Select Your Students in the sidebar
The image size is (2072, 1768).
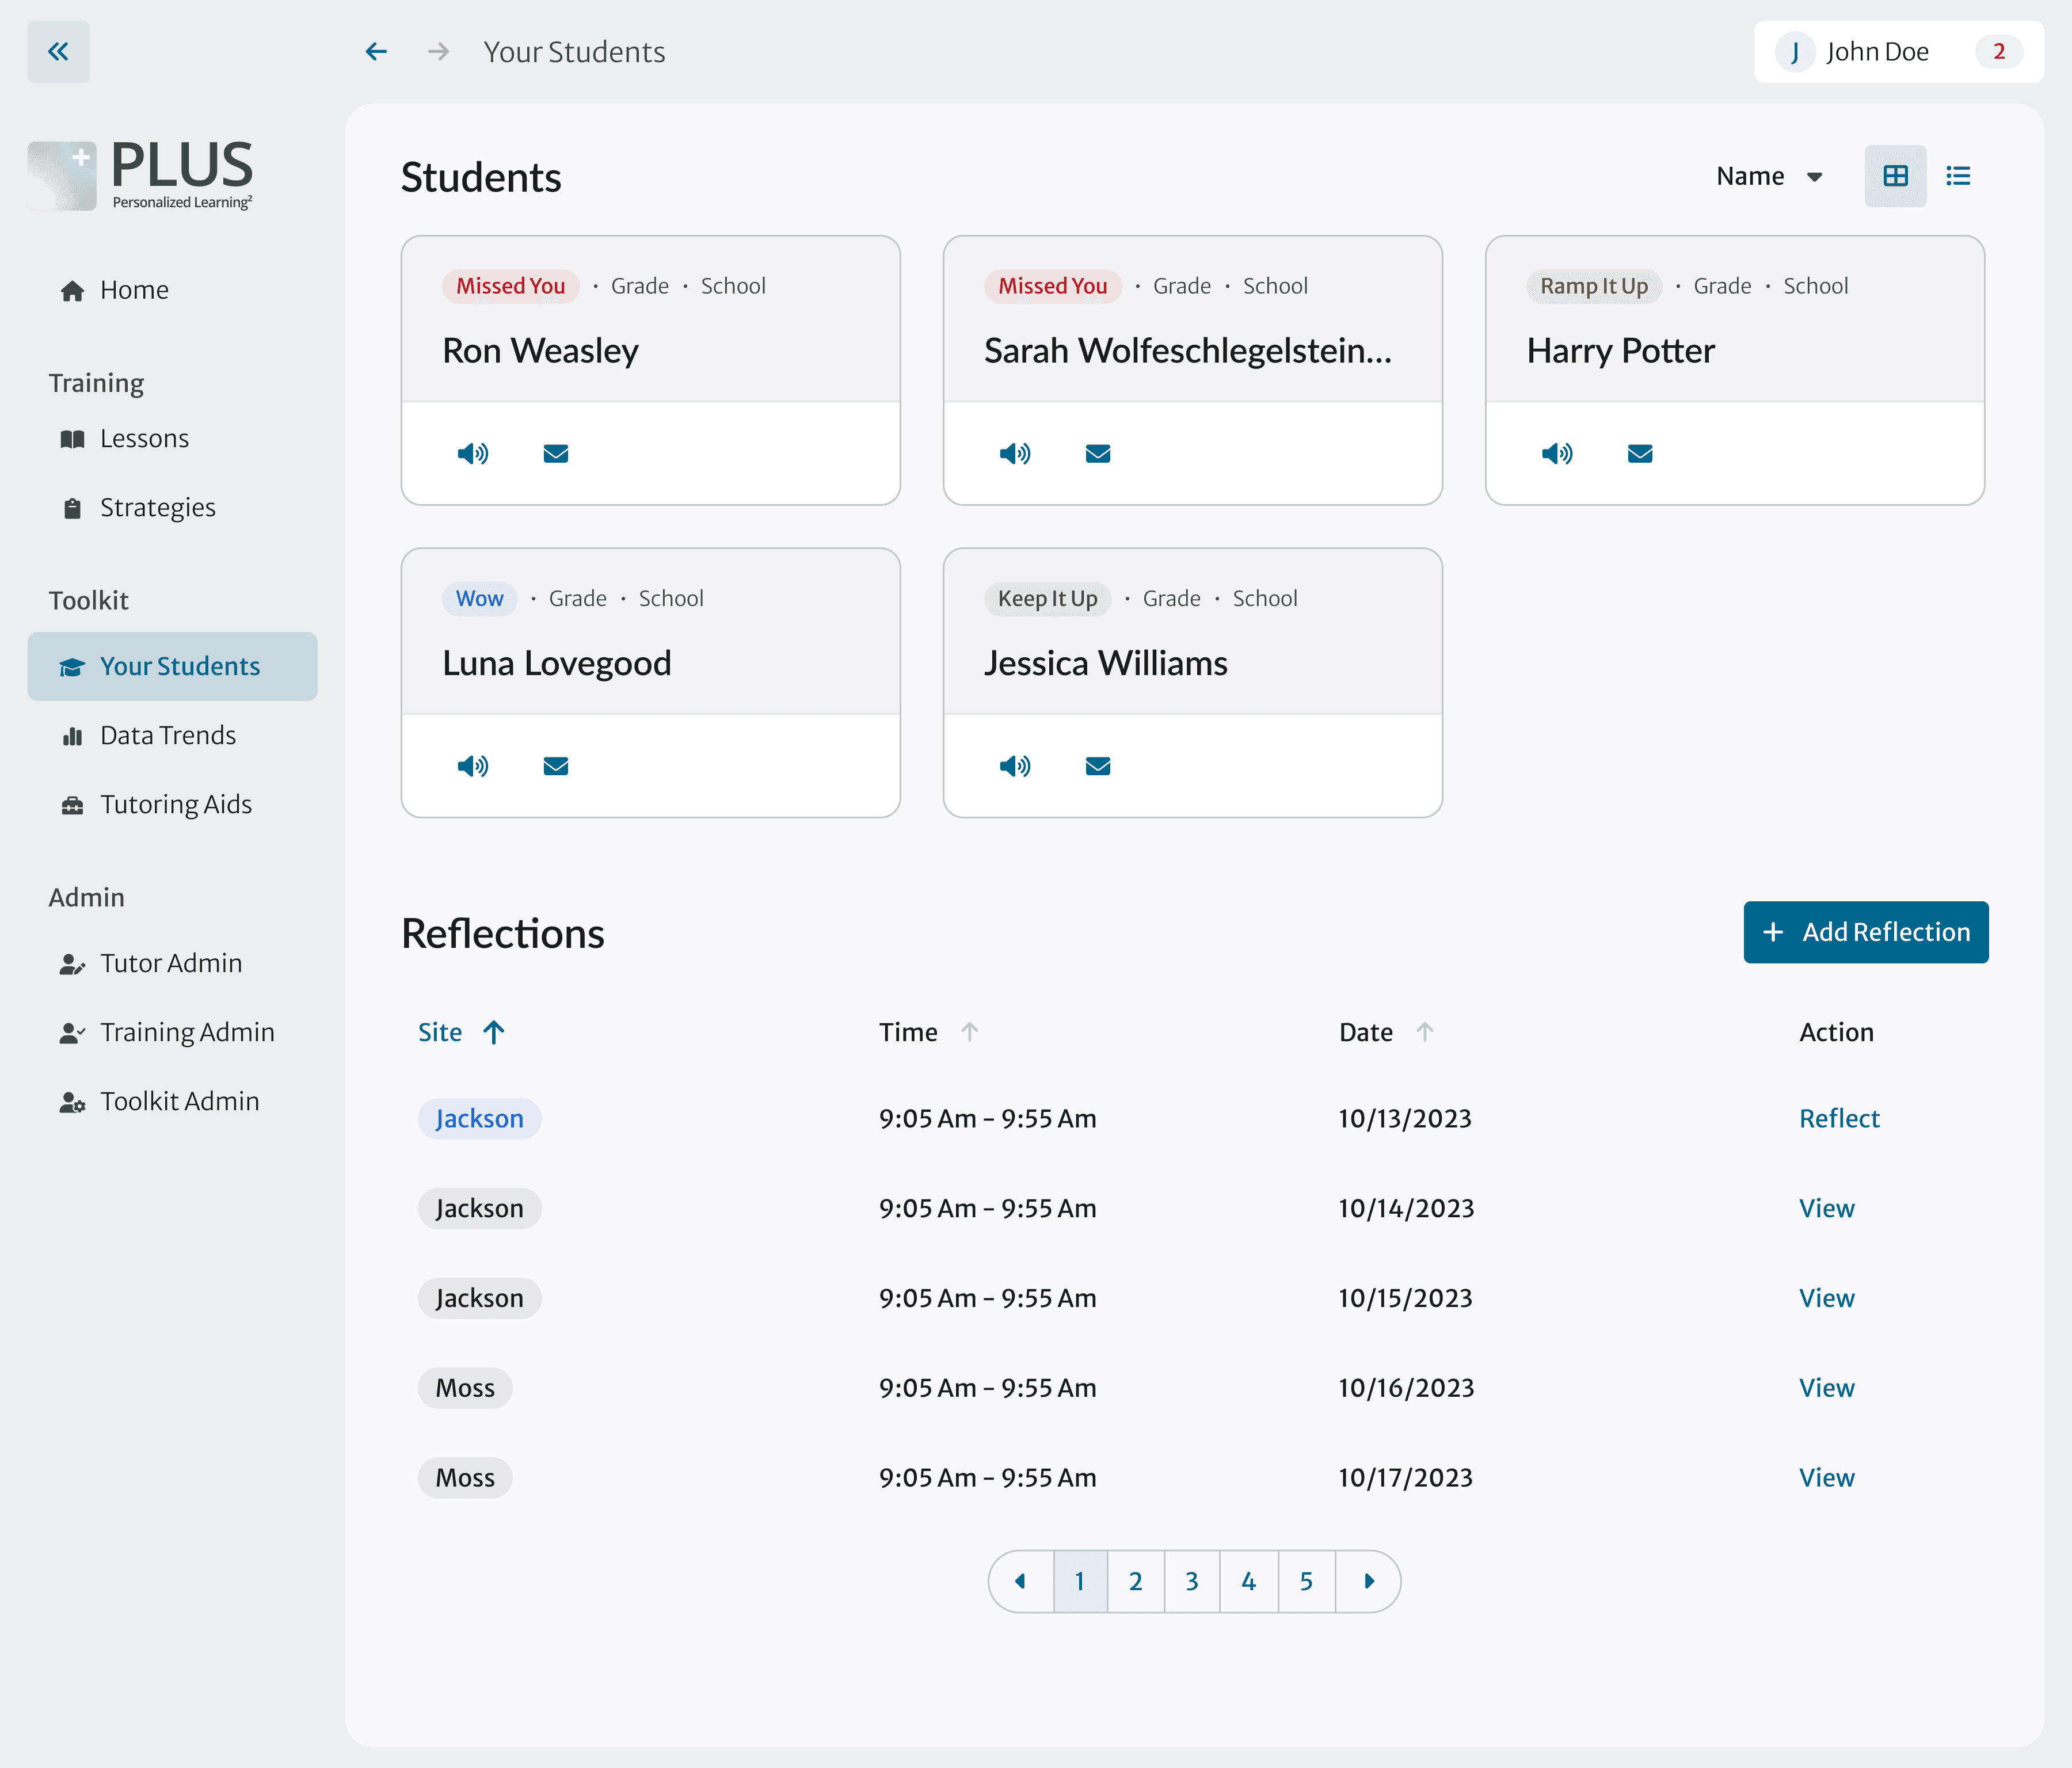point(172,666)
